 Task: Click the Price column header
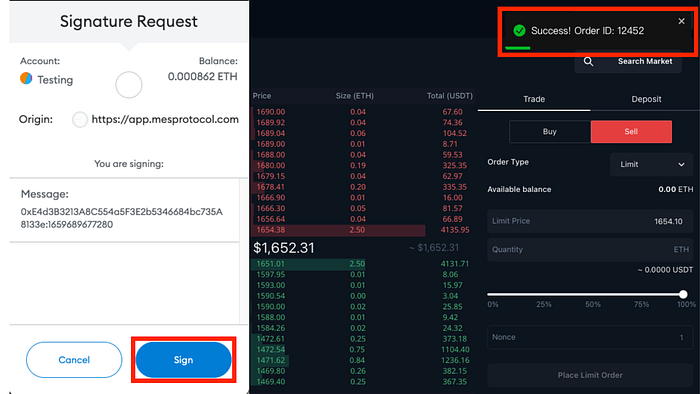262,95
